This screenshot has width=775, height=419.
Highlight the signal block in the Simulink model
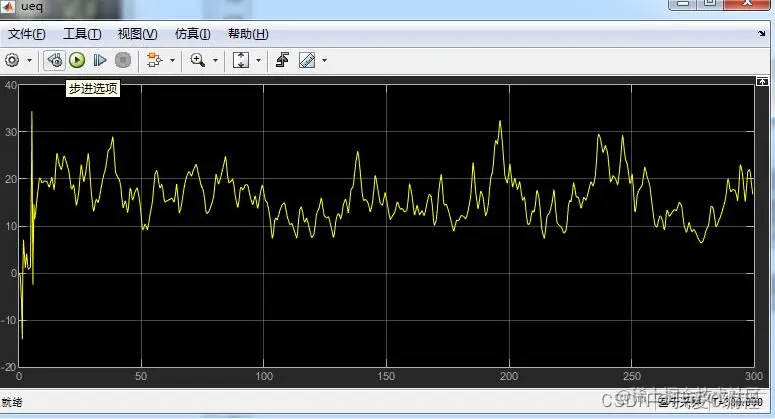click(154, 60)
